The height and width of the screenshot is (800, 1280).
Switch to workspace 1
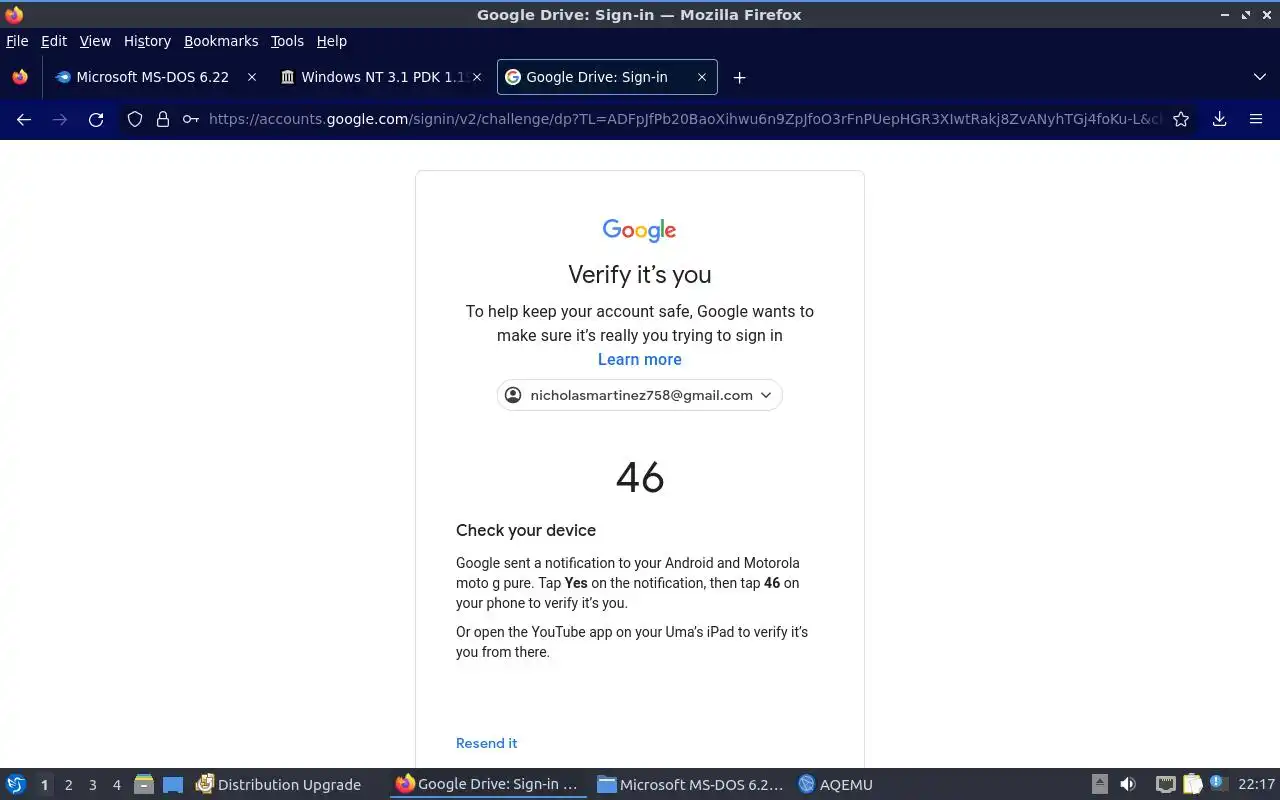(x=44, y=785)
